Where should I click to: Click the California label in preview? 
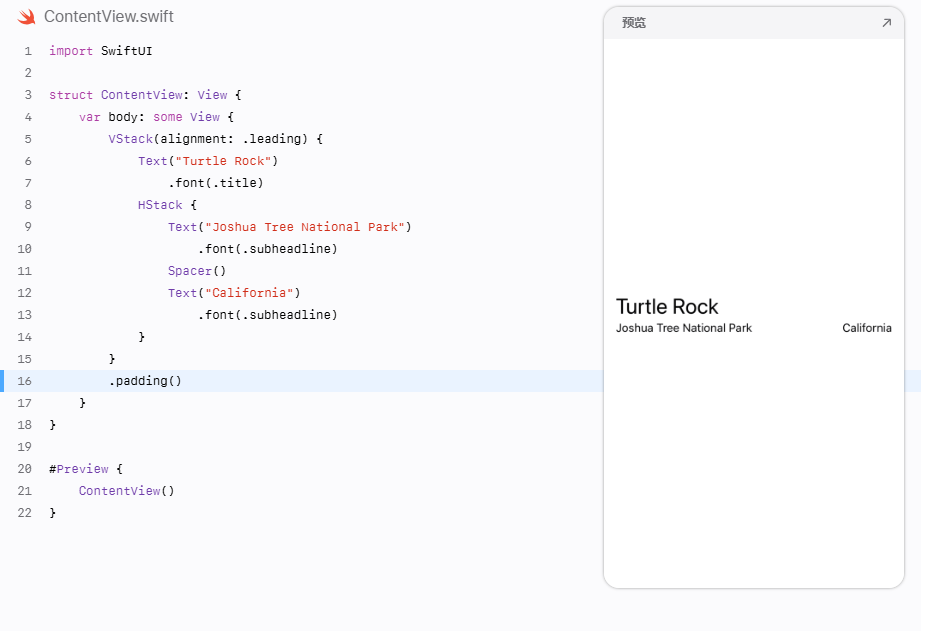click(x=867, y=328)
